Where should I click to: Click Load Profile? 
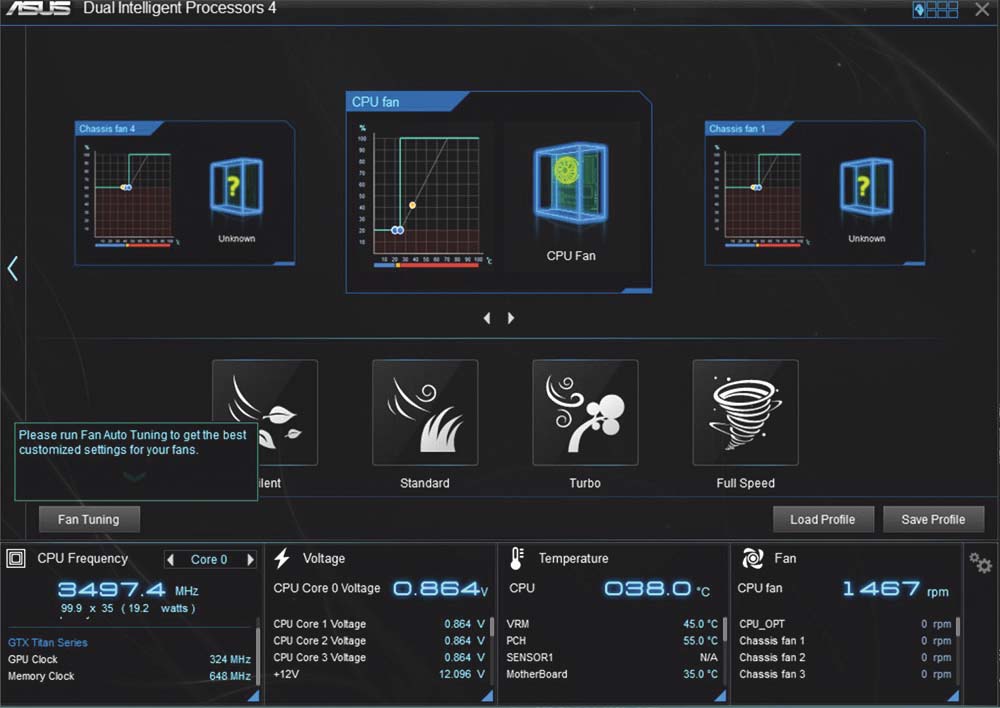(x=823, y=519)
